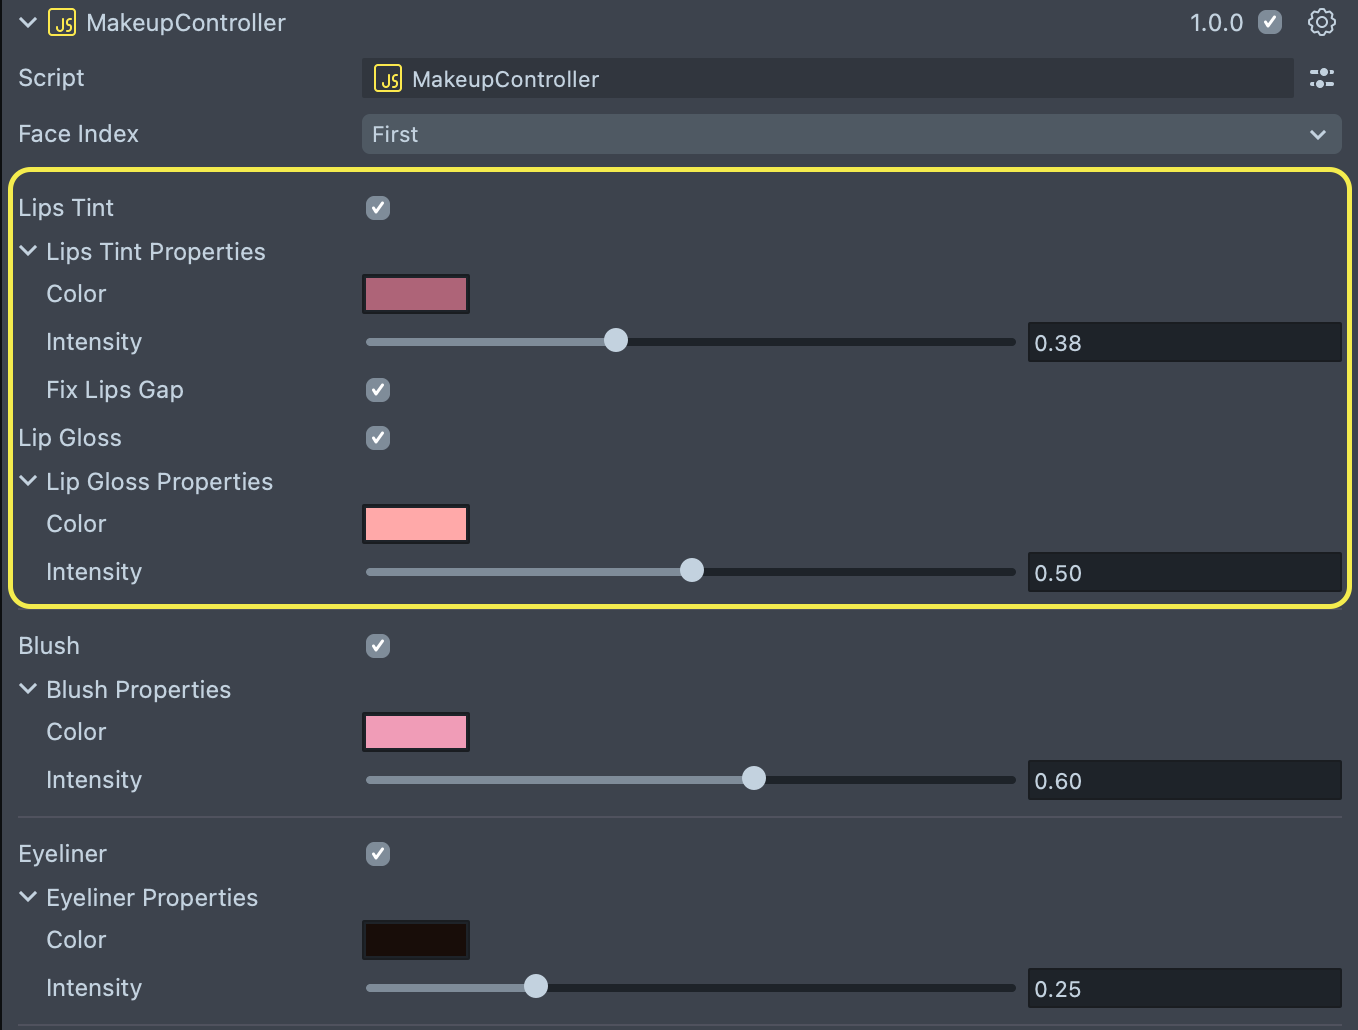Collapse the Lips Tint Properties group
The height and width of the screenshot is (1030, 1358).
coord(28,251)
